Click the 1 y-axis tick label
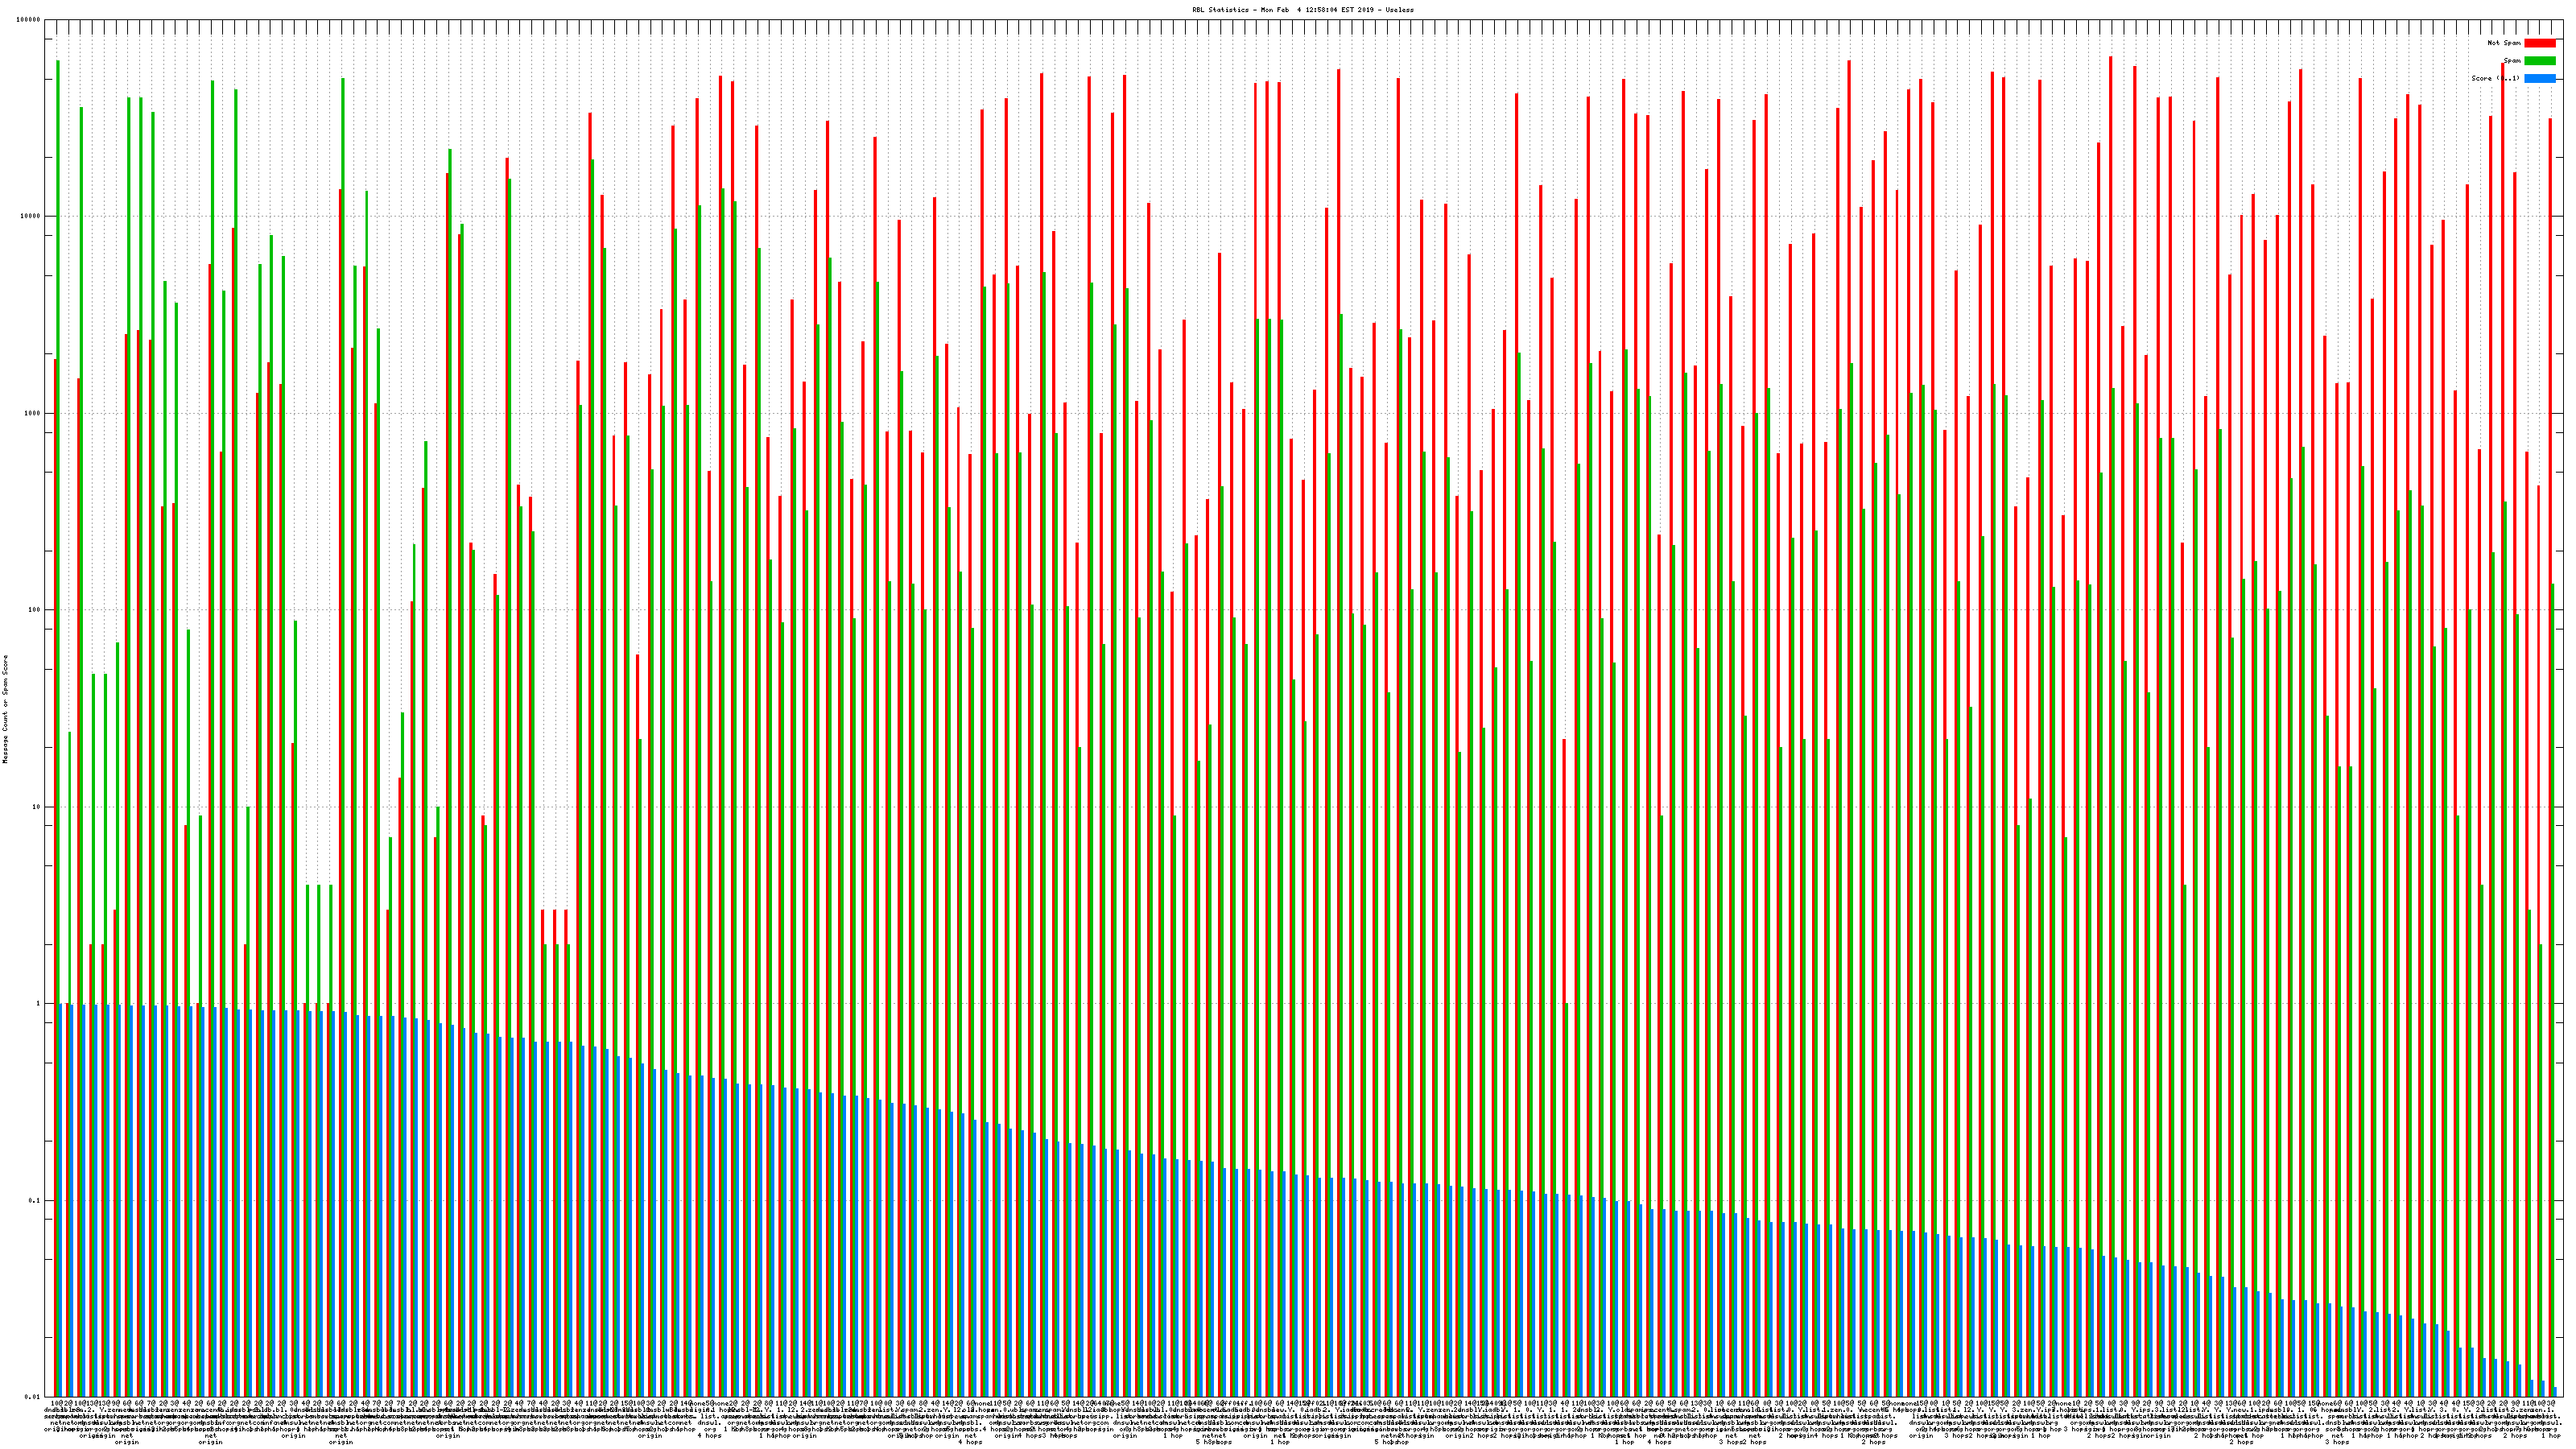This screenshot has width=2576, height=1449. coord(39,1004)
